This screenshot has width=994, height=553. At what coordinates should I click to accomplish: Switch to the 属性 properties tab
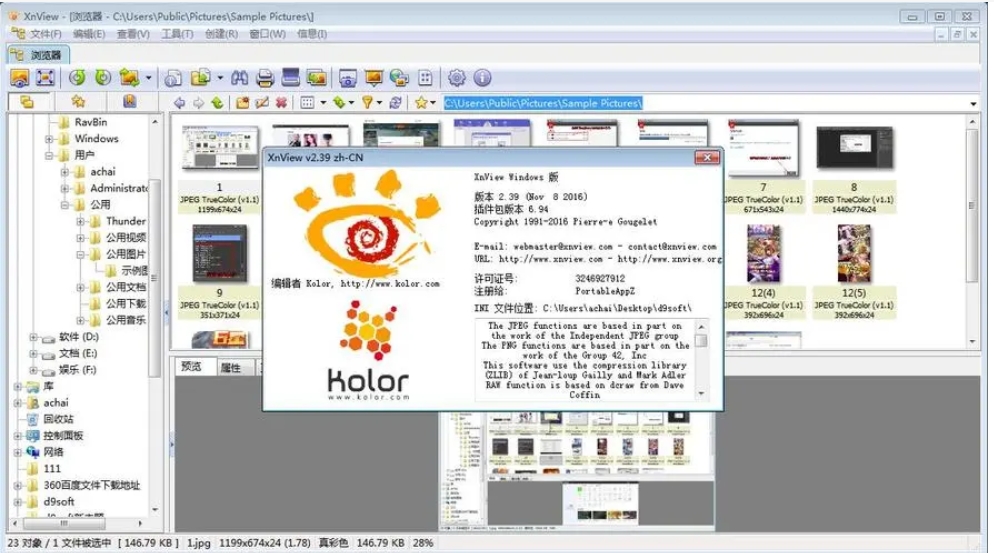click(x=231, y=368)
